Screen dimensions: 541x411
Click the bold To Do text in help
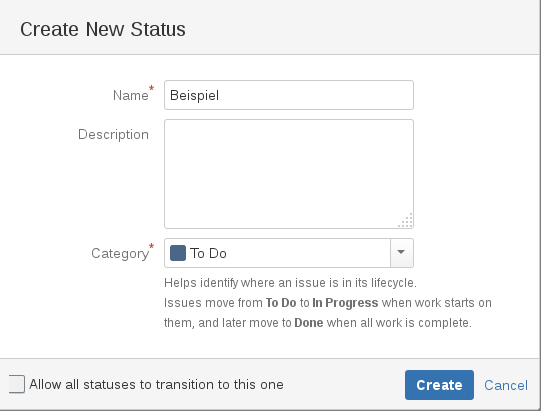(x=281, y=303)
